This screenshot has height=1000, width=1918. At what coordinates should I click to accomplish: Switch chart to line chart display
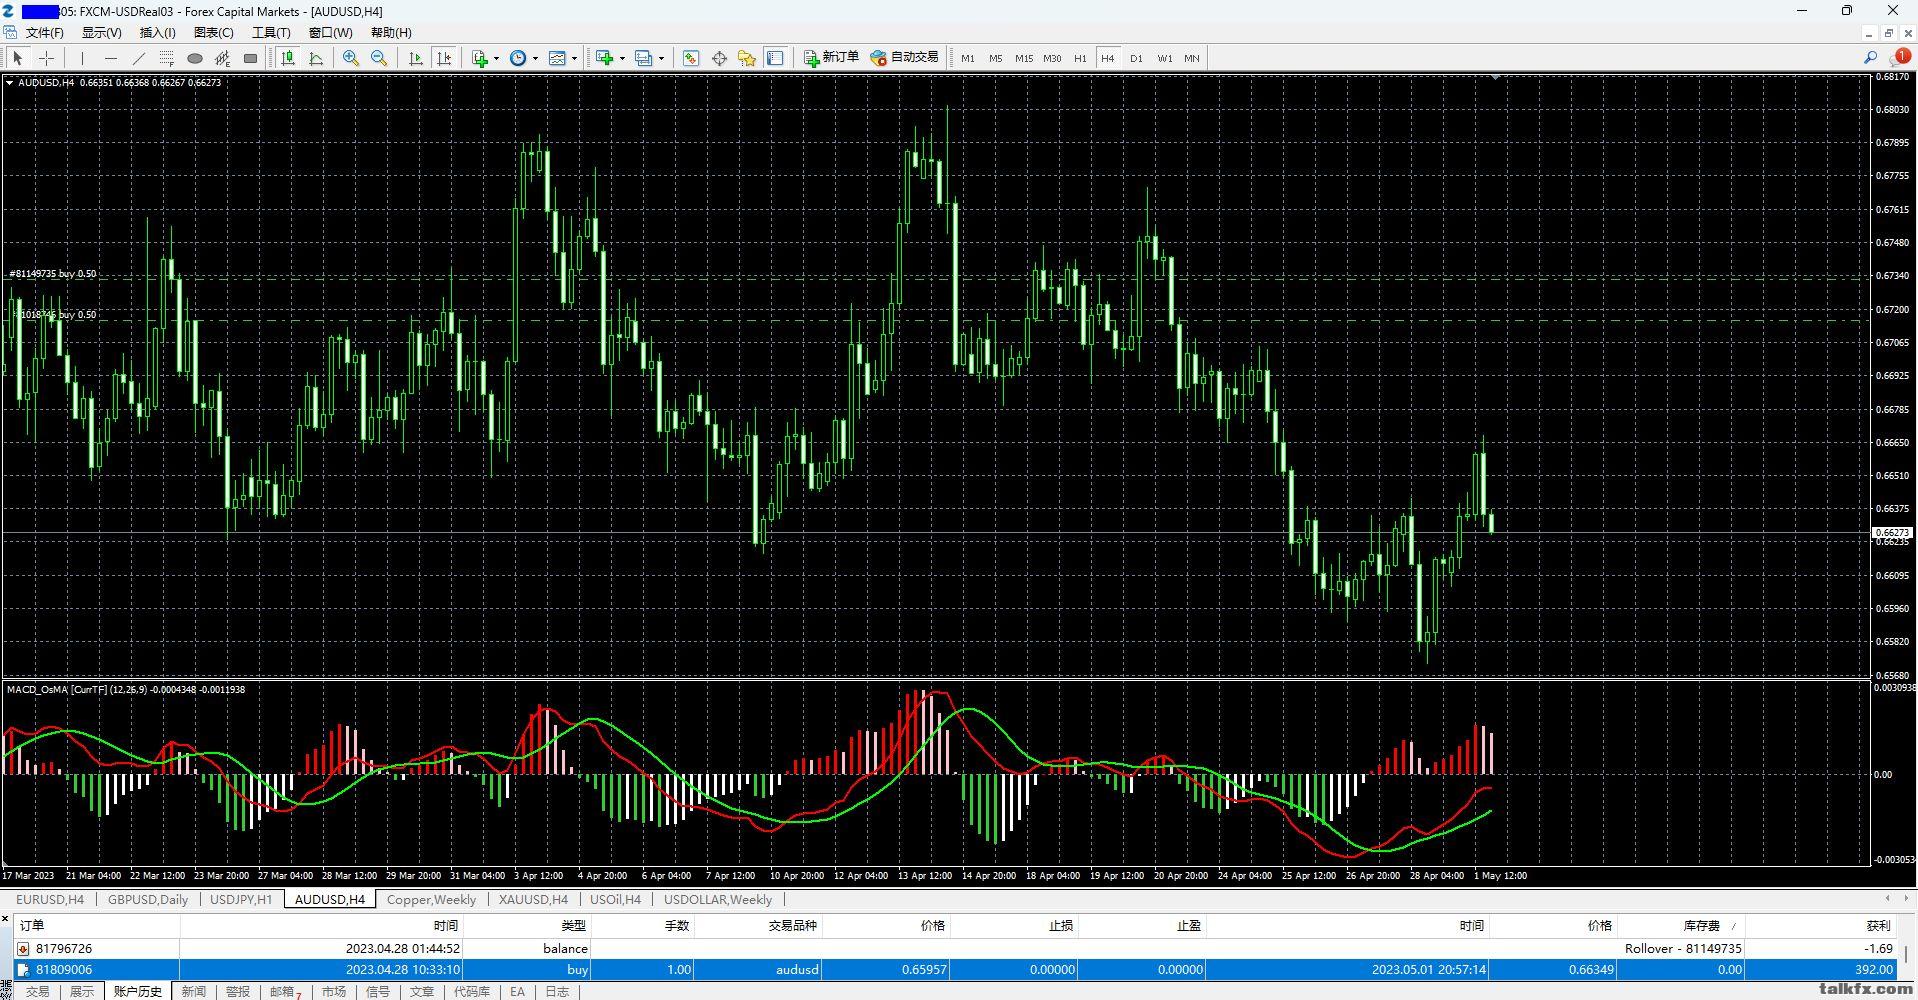tap(316, 58)
